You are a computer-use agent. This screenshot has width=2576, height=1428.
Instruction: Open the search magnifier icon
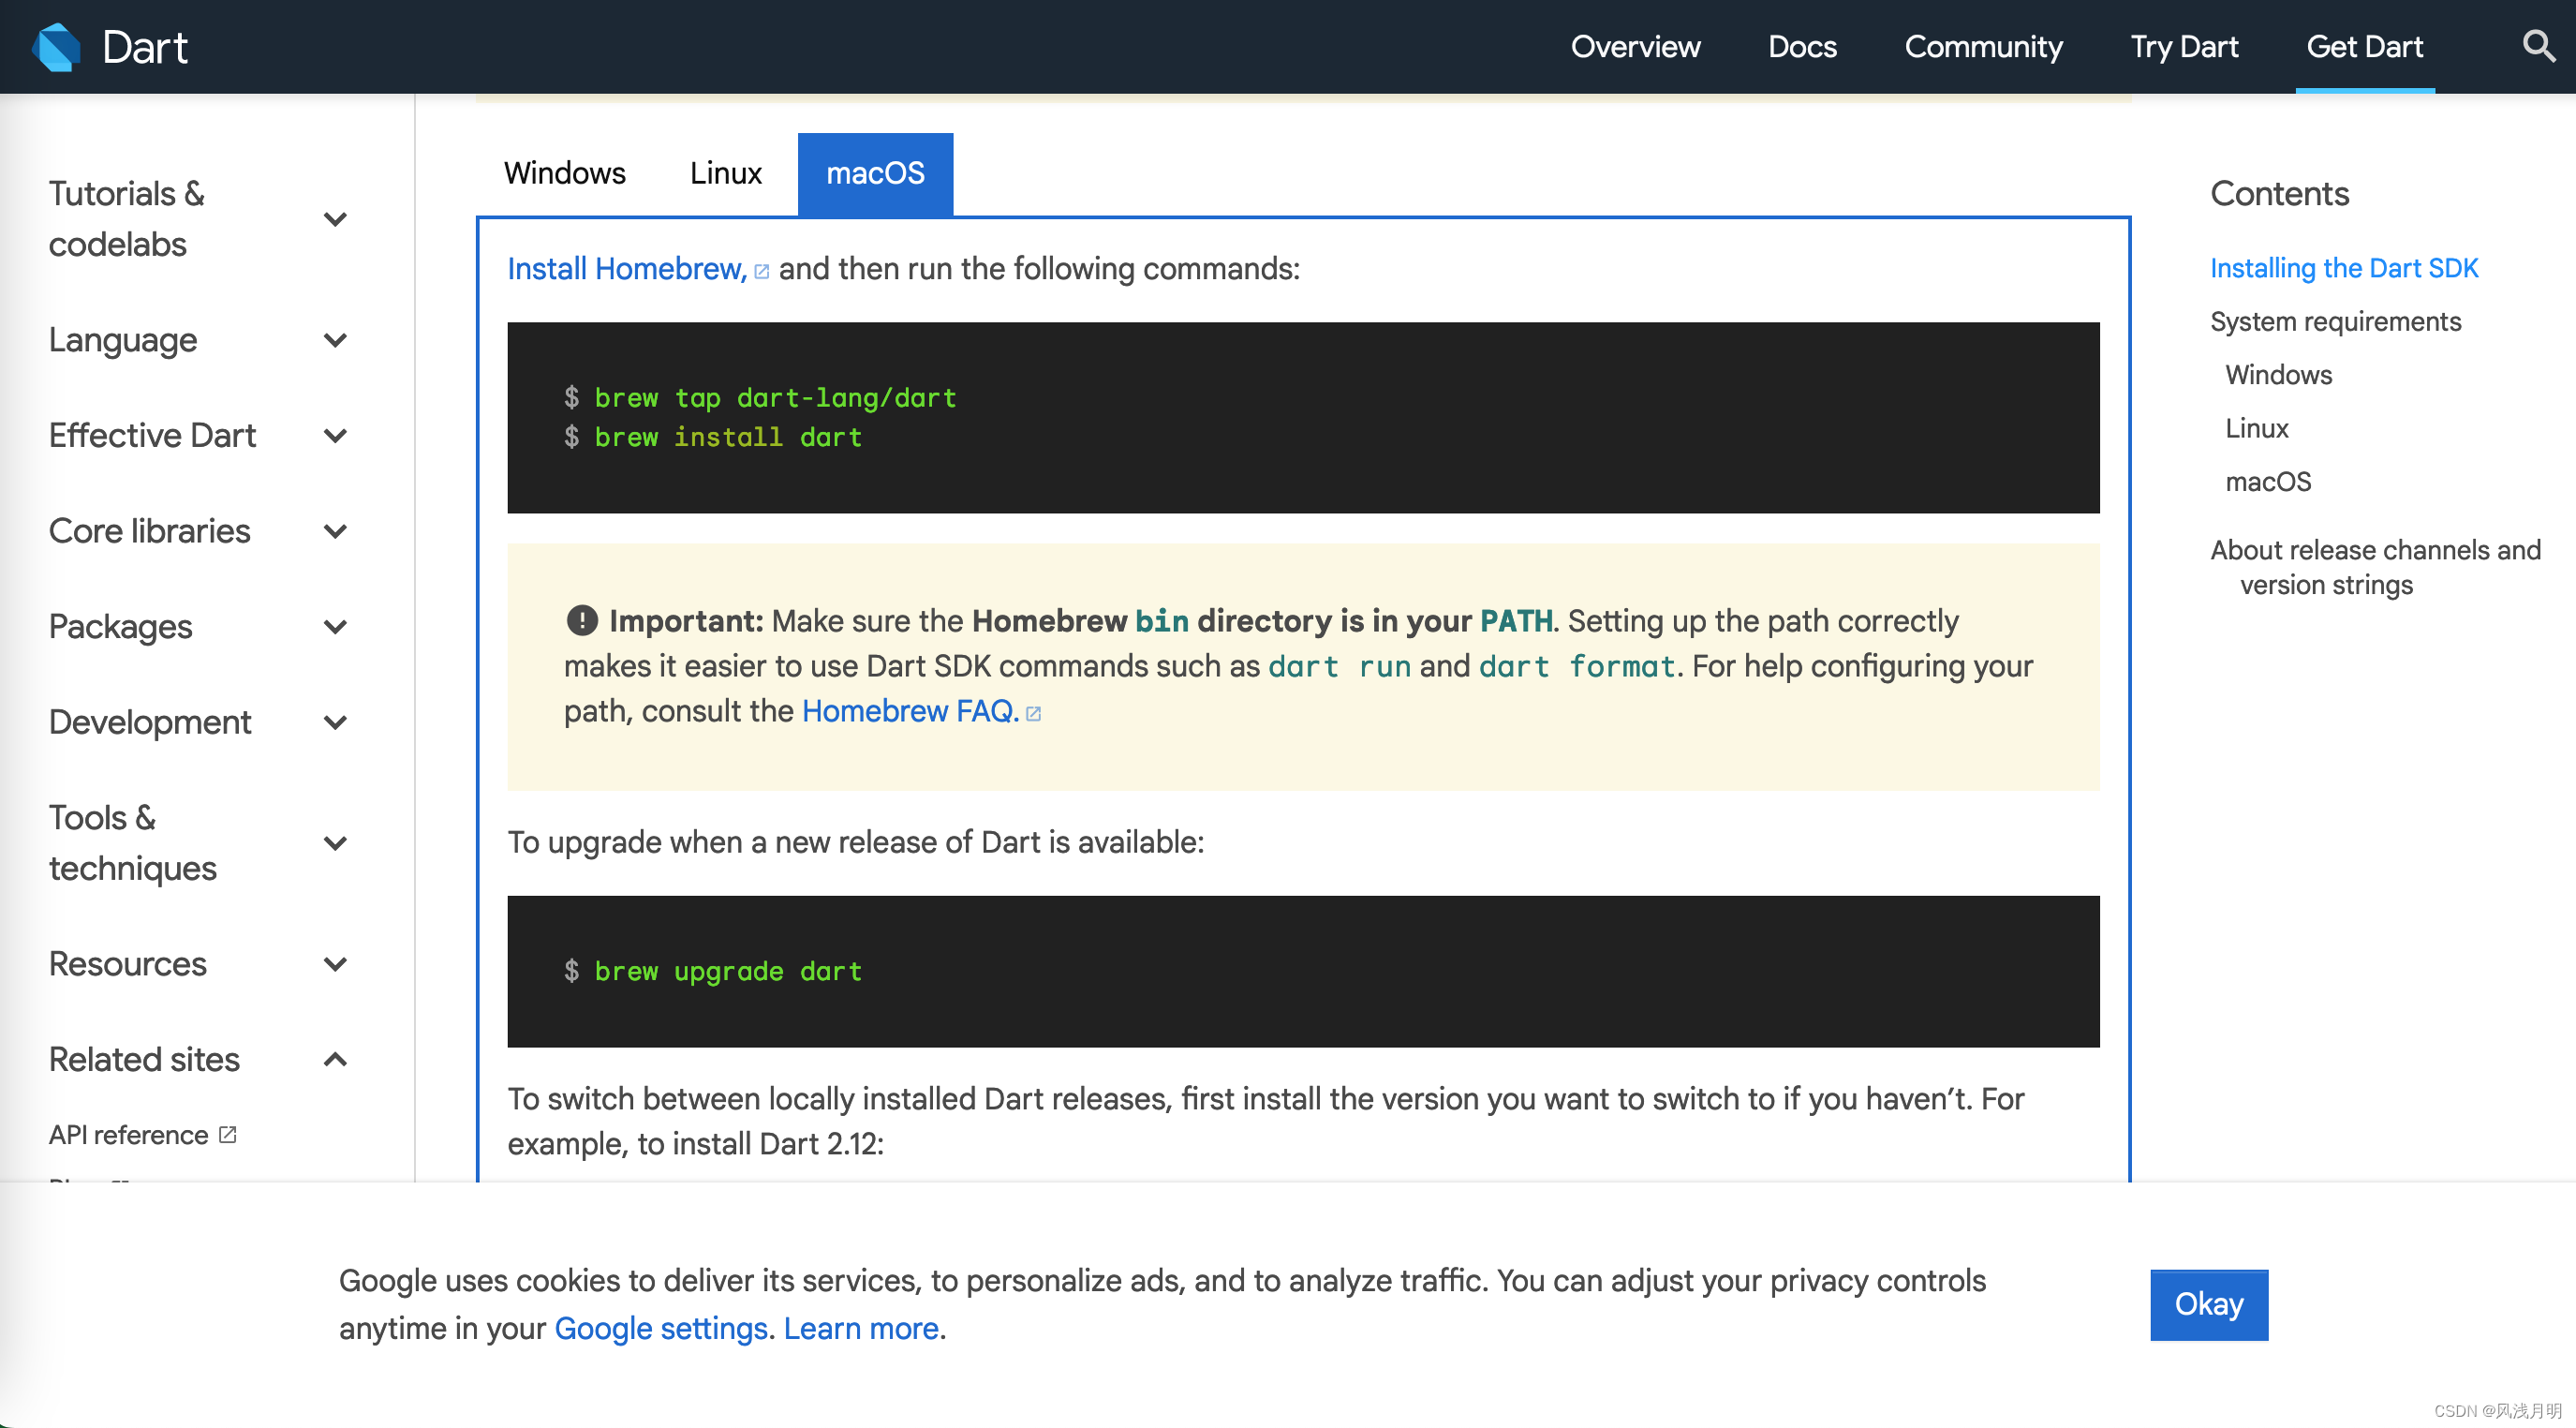(2538, 46)
